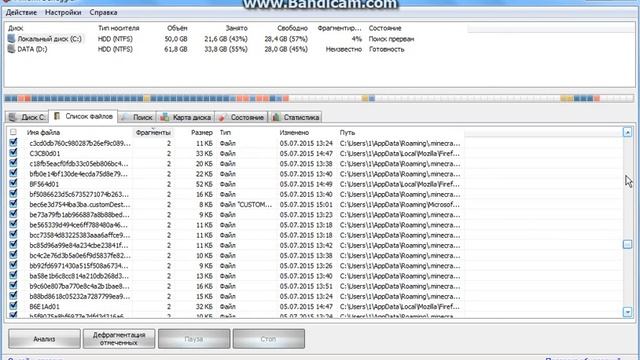Uncheck the file c3cd0db760c980287b26ef9c089...
640x360 pixels.
[x=13, y=142]
